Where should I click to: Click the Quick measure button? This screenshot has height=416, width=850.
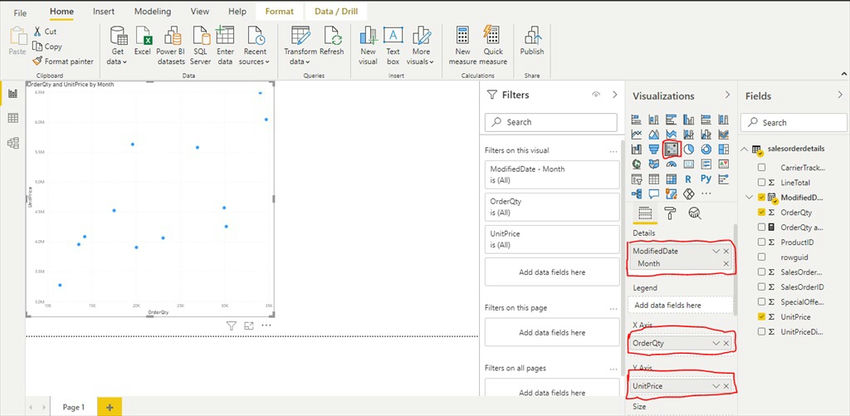click(493, 45)
